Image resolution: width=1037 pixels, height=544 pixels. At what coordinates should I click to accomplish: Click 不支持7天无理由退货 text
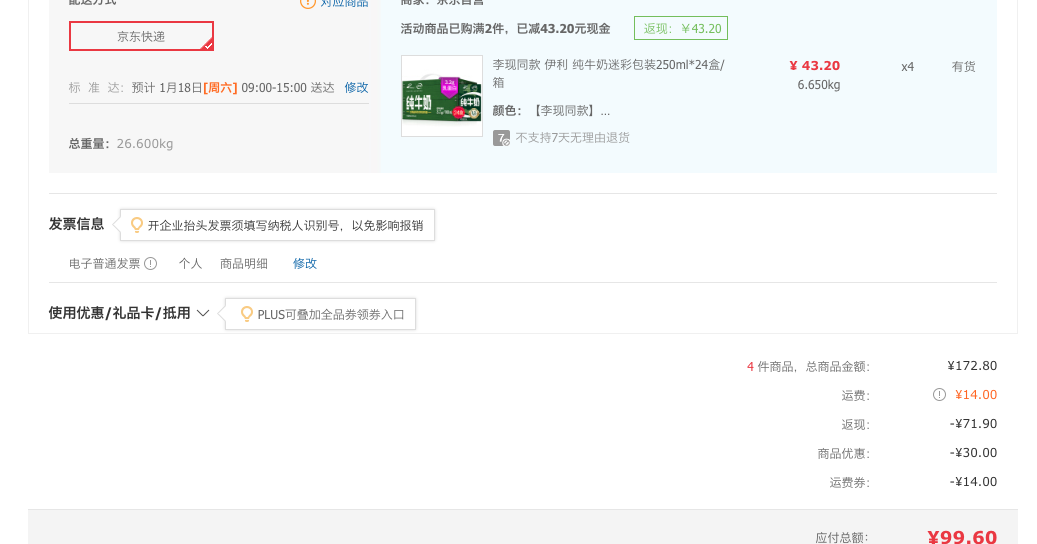tap(573, 138)
